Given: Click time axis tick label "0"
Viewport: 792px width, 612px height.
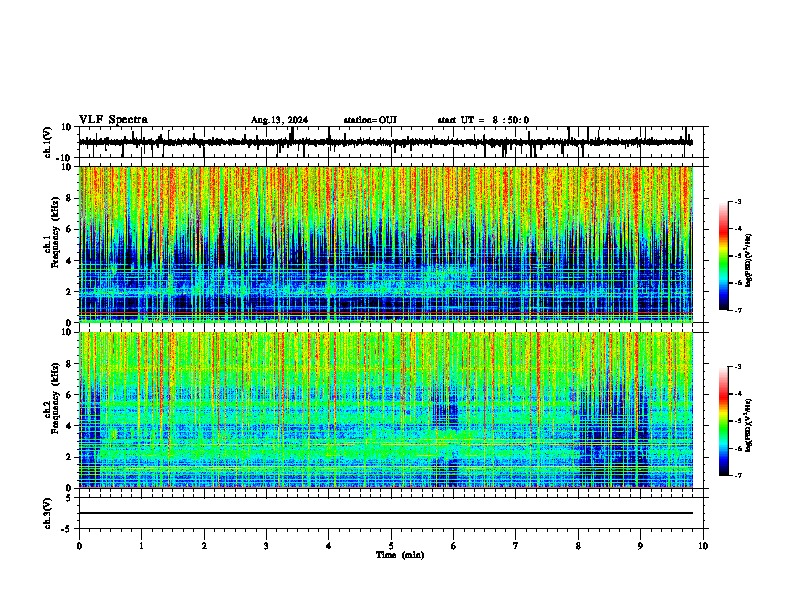Looking at the screenshot, I should point(79,546).
